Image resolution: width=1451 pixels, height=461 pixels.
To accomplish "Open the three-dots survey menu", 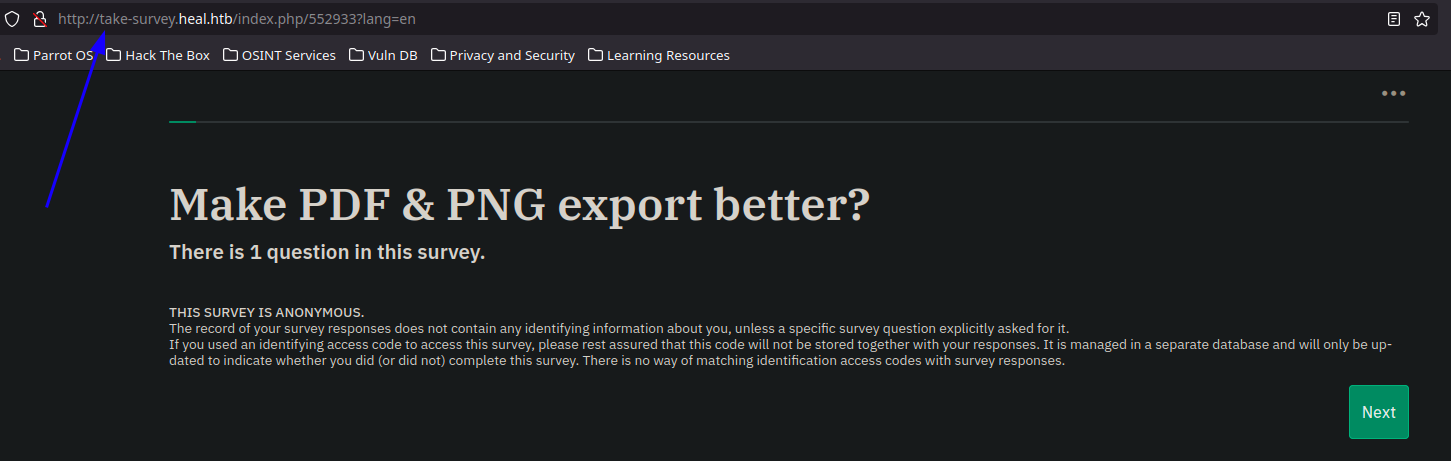I will [x=1393, y=93].
